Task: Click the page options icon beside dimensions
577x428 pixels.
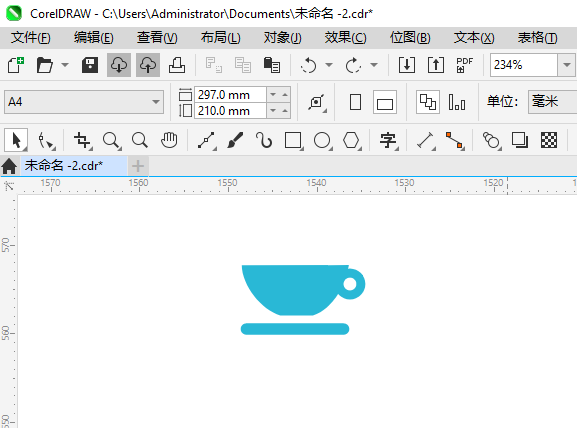Action: tap(317, 102)
